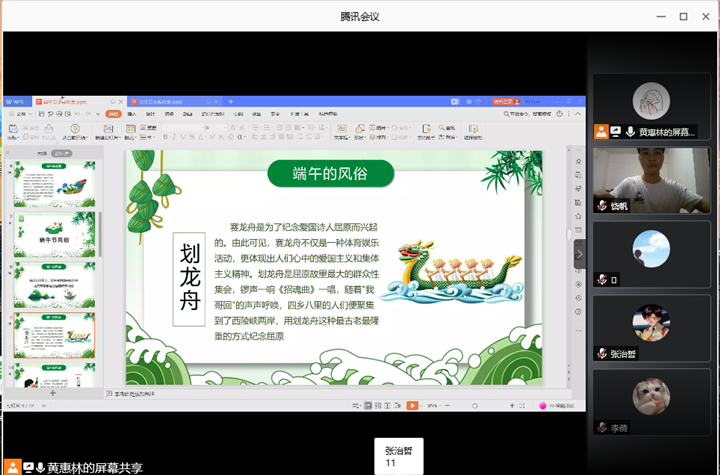
Task: Switch to slide sorter view in status bar
Action: [378, 406]
